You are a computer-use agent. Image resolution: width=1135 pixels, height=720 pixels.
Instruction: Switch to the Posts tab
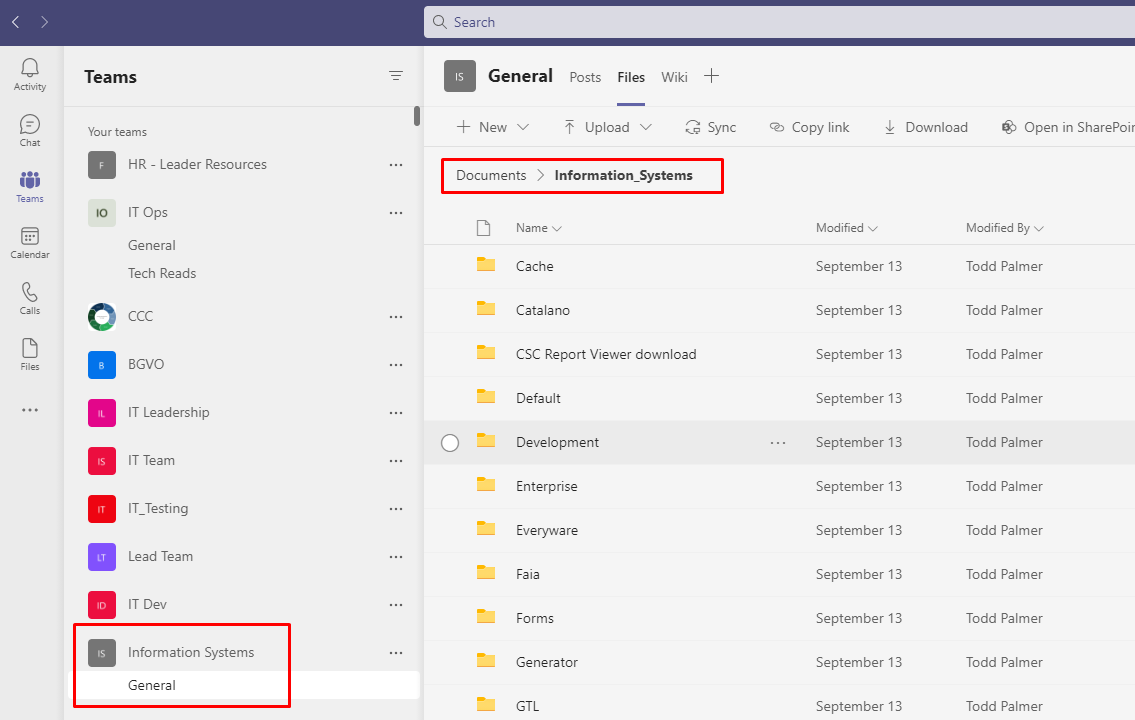click(x=585, y=77)
